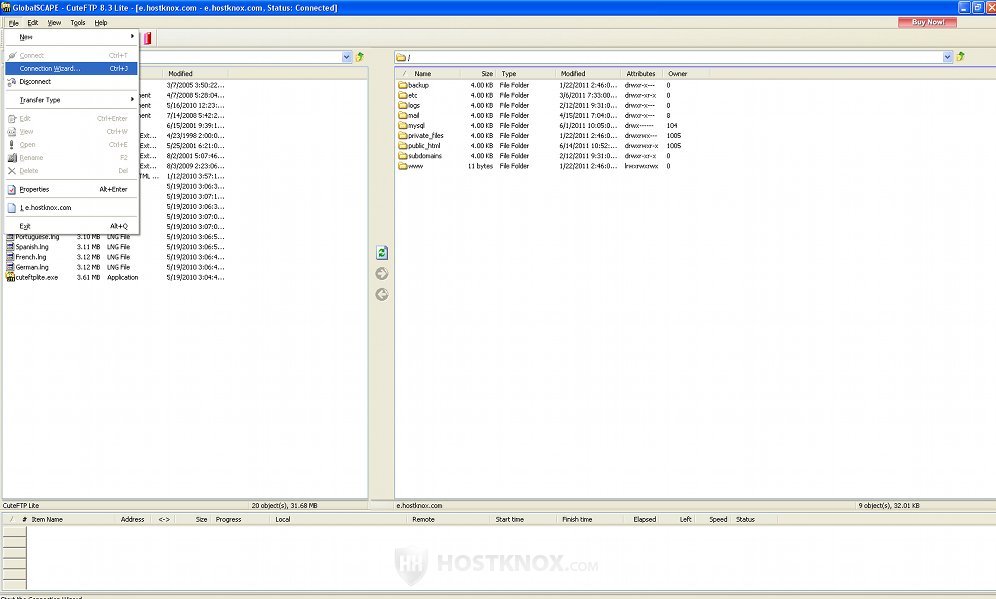The width and height of the screenshot is (996, 599).
Task: Click the Local queue column header
Action: click(339, 520)
